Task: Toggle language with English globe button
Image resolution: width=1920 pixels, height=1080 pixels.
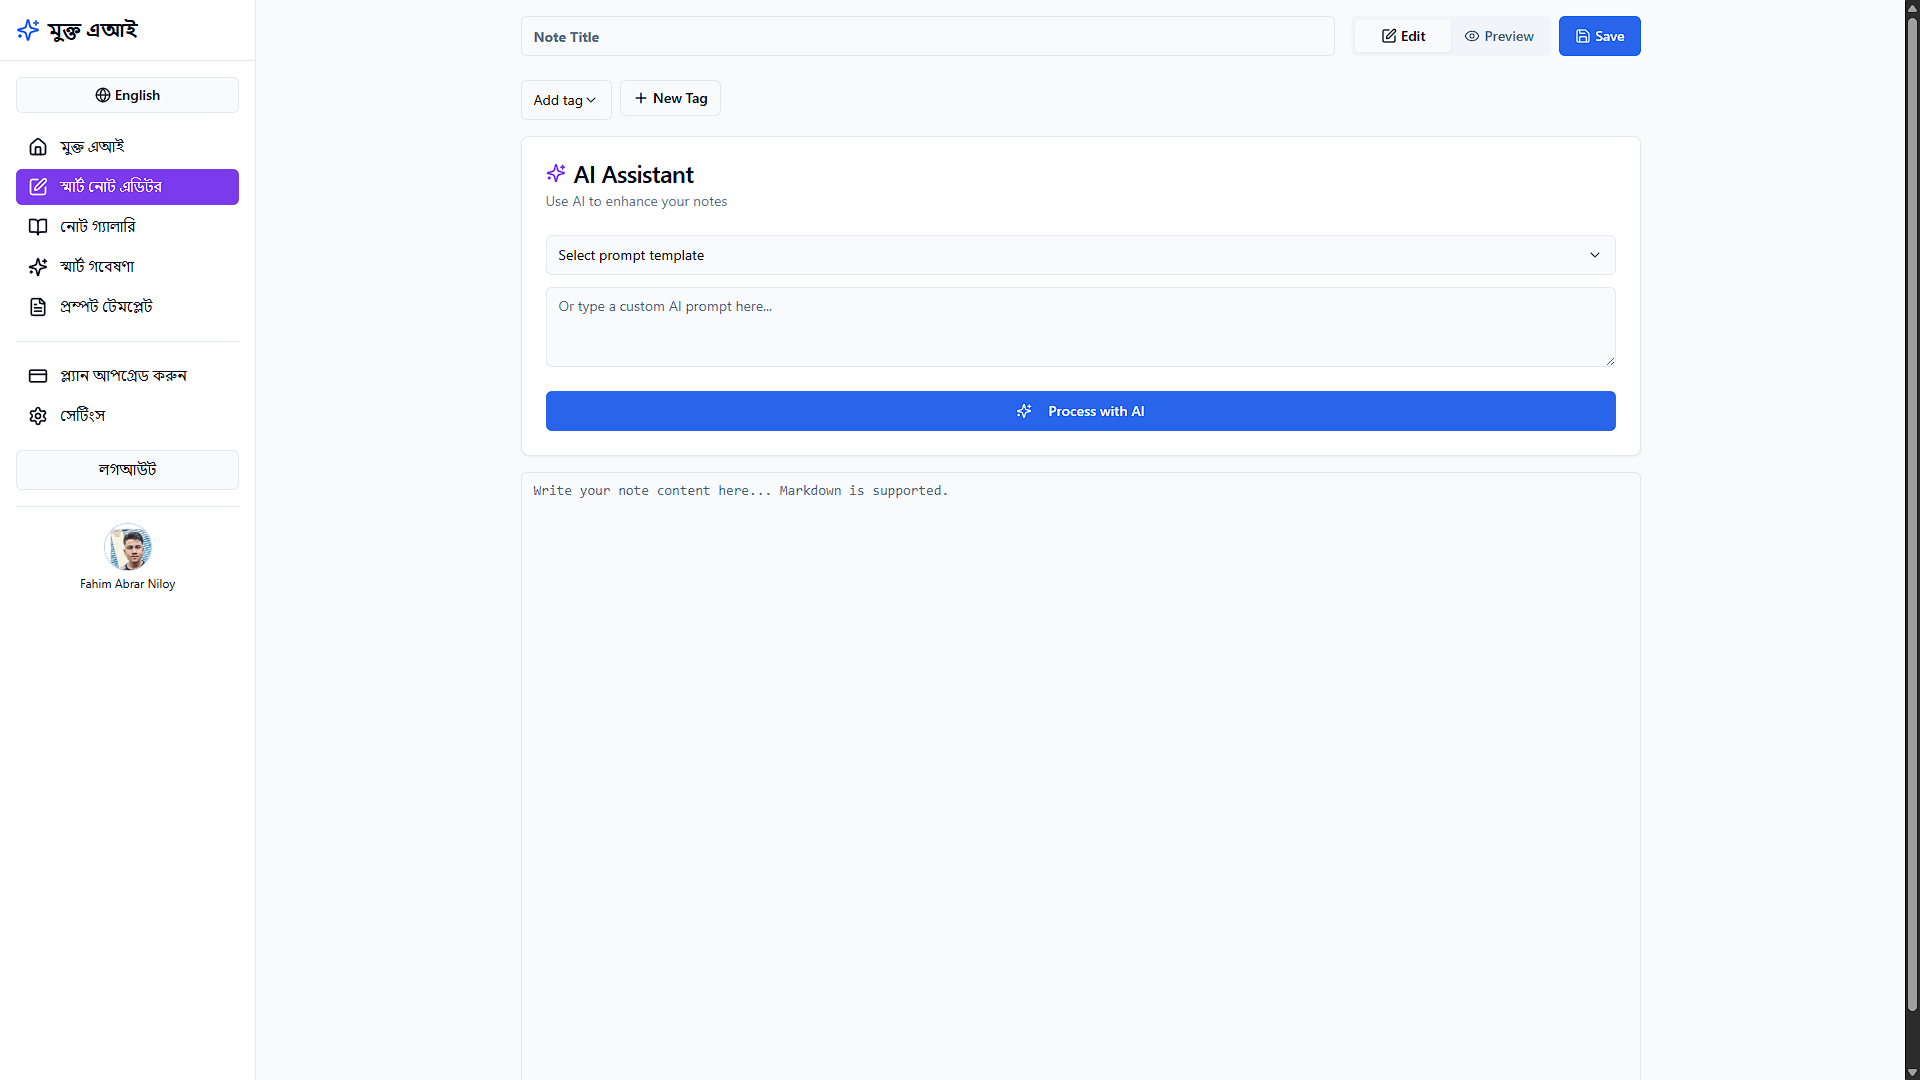Action: pos(127,95)
